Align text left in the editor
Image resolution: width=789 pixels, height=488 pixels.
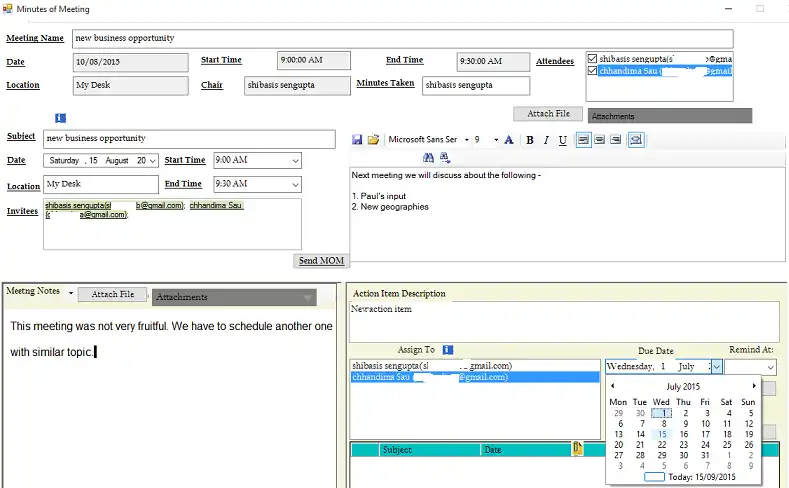coord(583,140)
